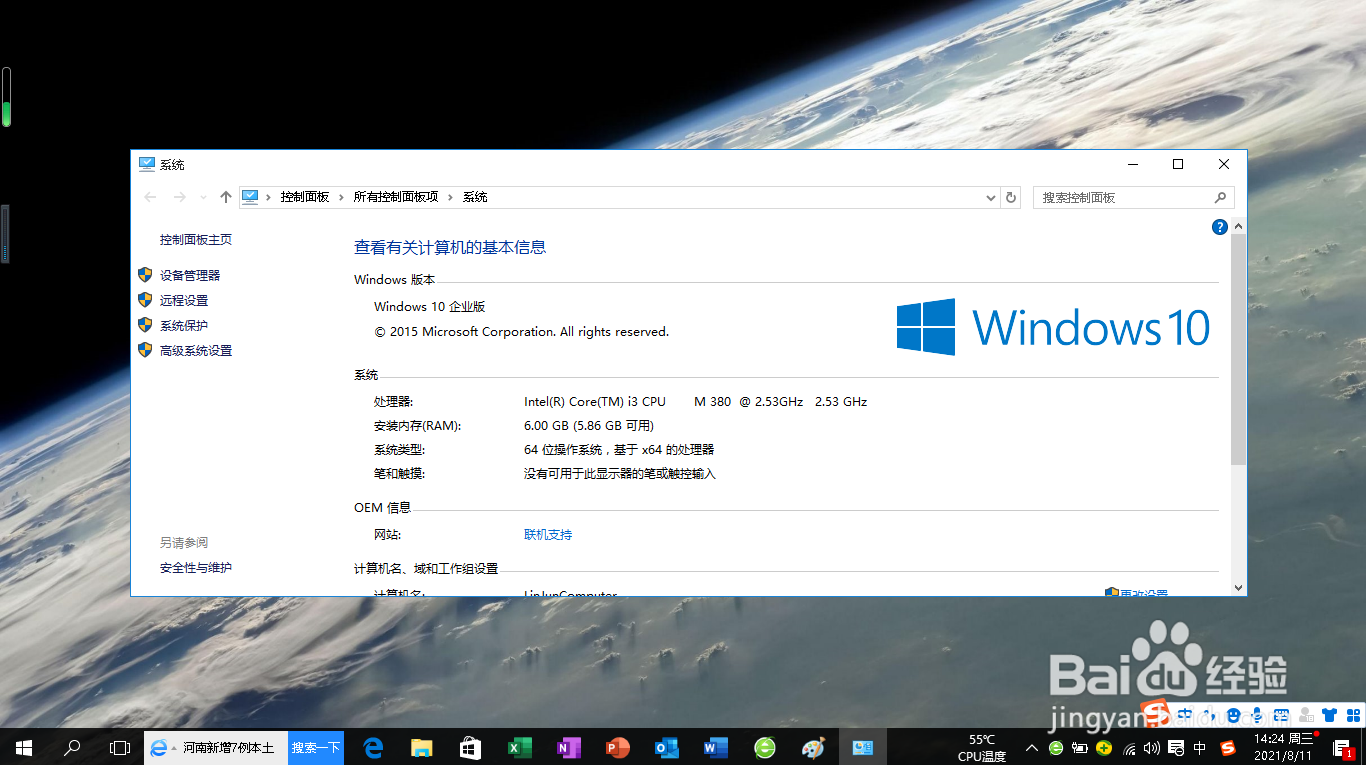Open 控制面板主页 link

(196, 240)
